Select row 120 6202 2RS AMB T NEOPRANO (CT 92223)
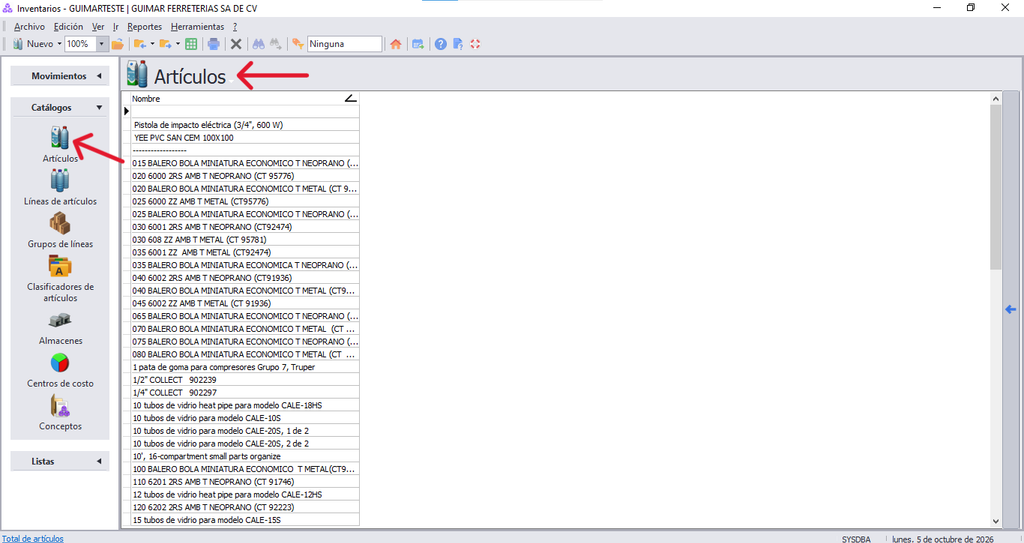The image size is (1024, 543). pos(245,507)
